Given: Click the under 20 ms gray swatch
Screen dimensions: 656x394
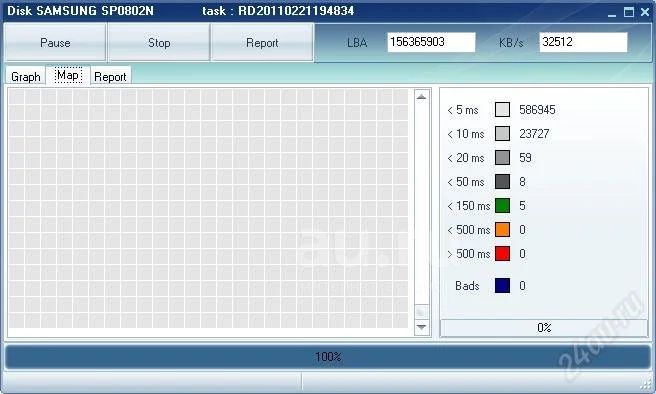Looking at the screenshot, I should [x=502, y=158].
